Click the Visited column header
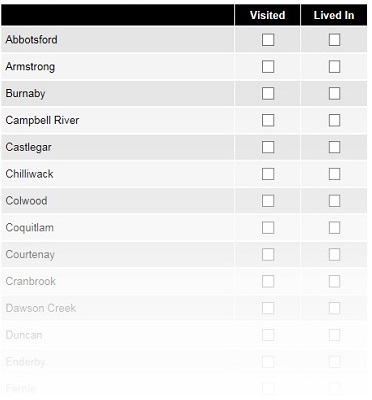The height and width of the screenshot is (400, 372). 267,15
